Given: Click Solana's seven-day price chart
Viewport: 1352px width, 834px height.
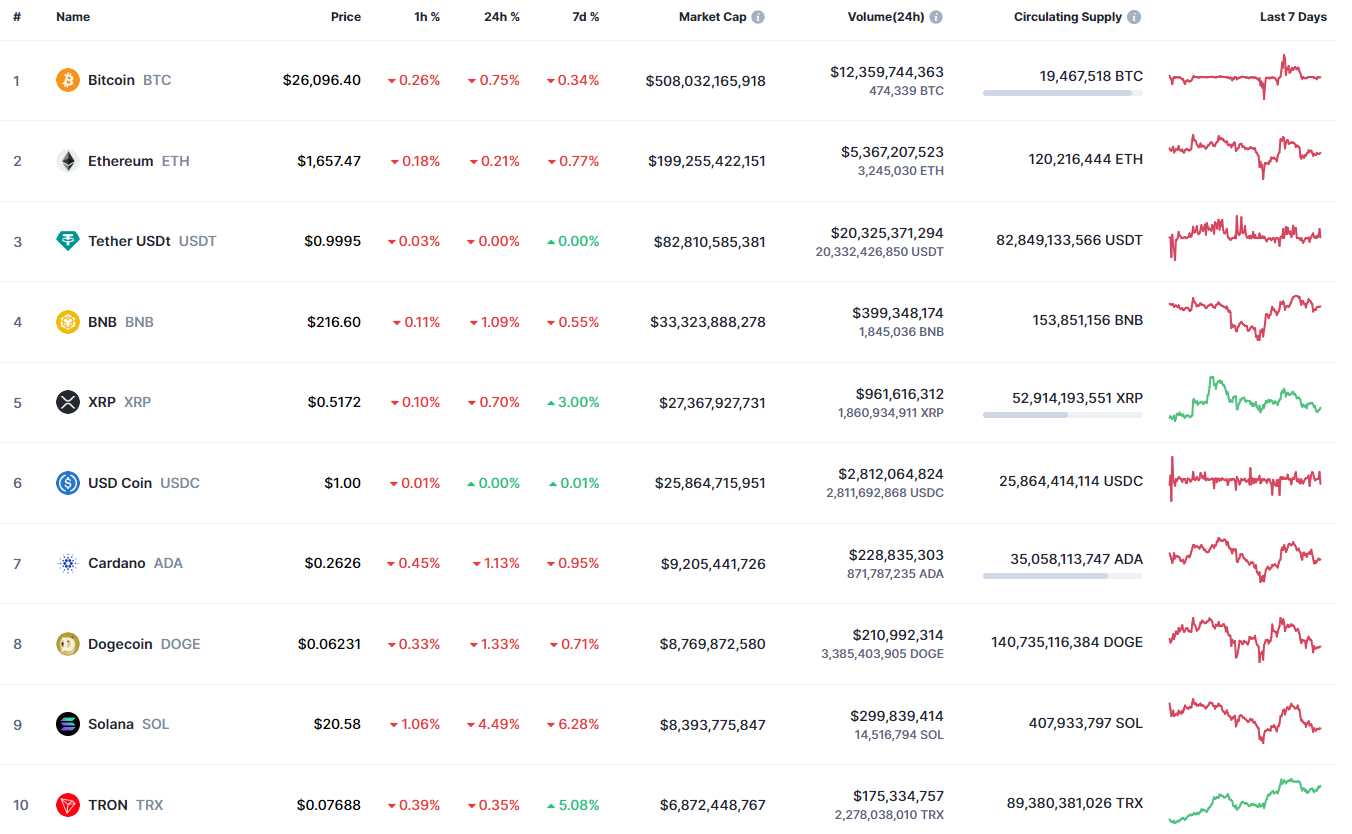Looking at the screenshot, I should click(1245, 723).
